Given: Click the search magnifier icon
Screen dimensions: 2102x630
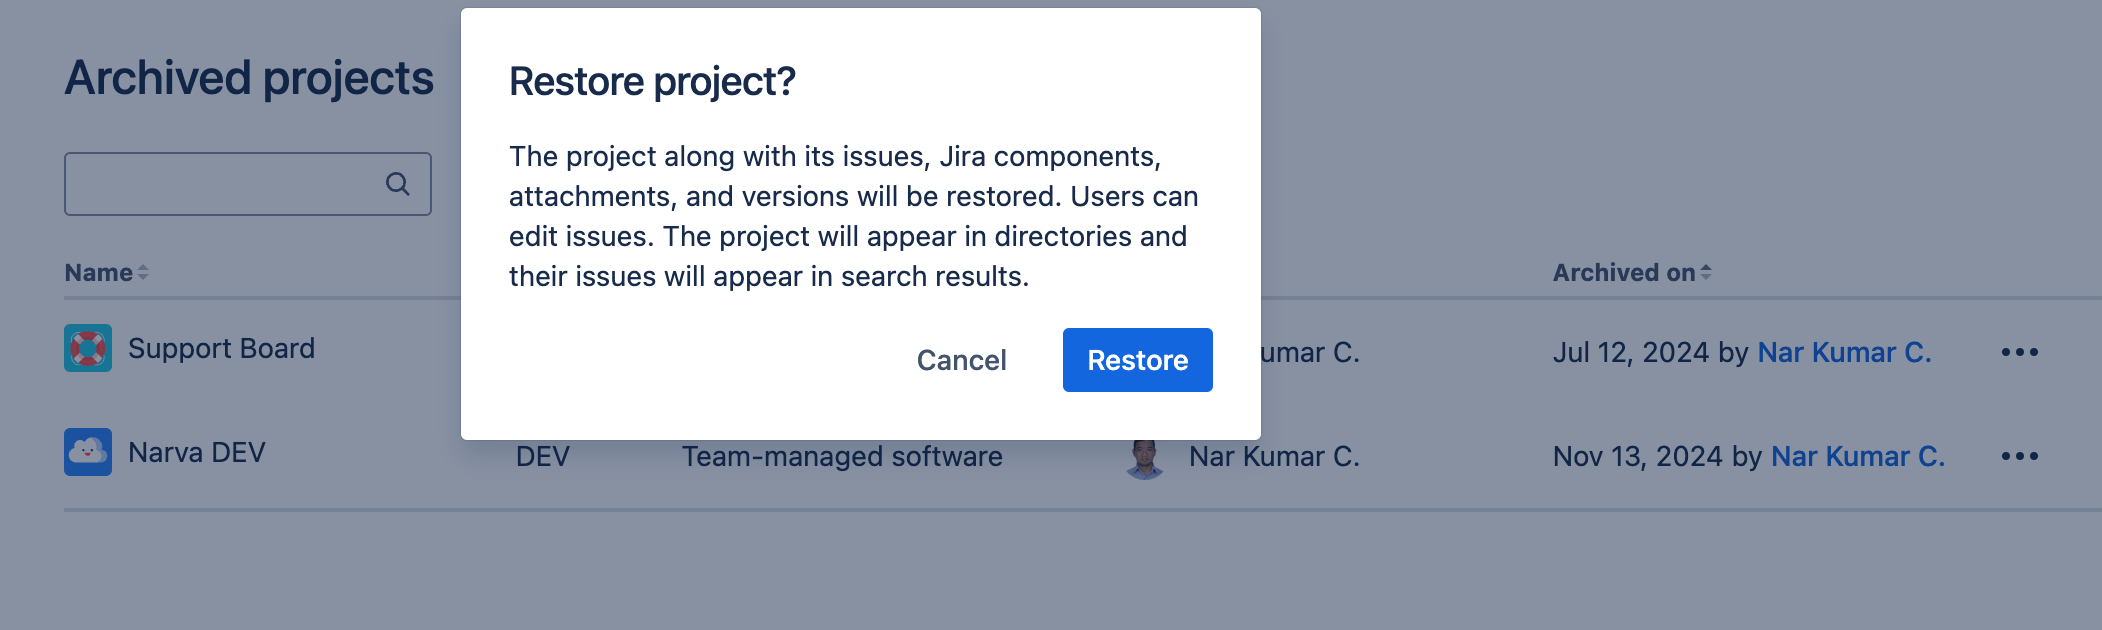Looking at the screenshot, I should pos(399,183).
